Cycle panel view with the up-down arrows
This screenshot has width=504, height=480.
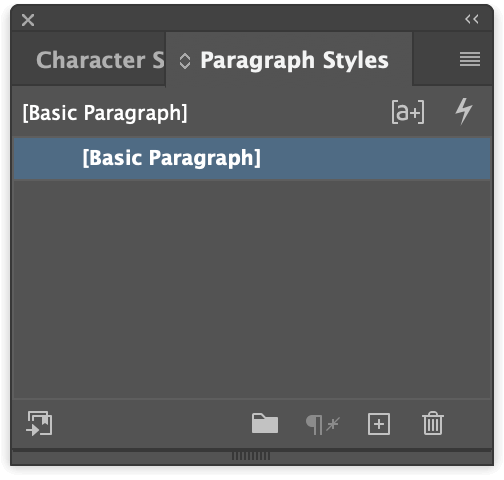point(185,61)
